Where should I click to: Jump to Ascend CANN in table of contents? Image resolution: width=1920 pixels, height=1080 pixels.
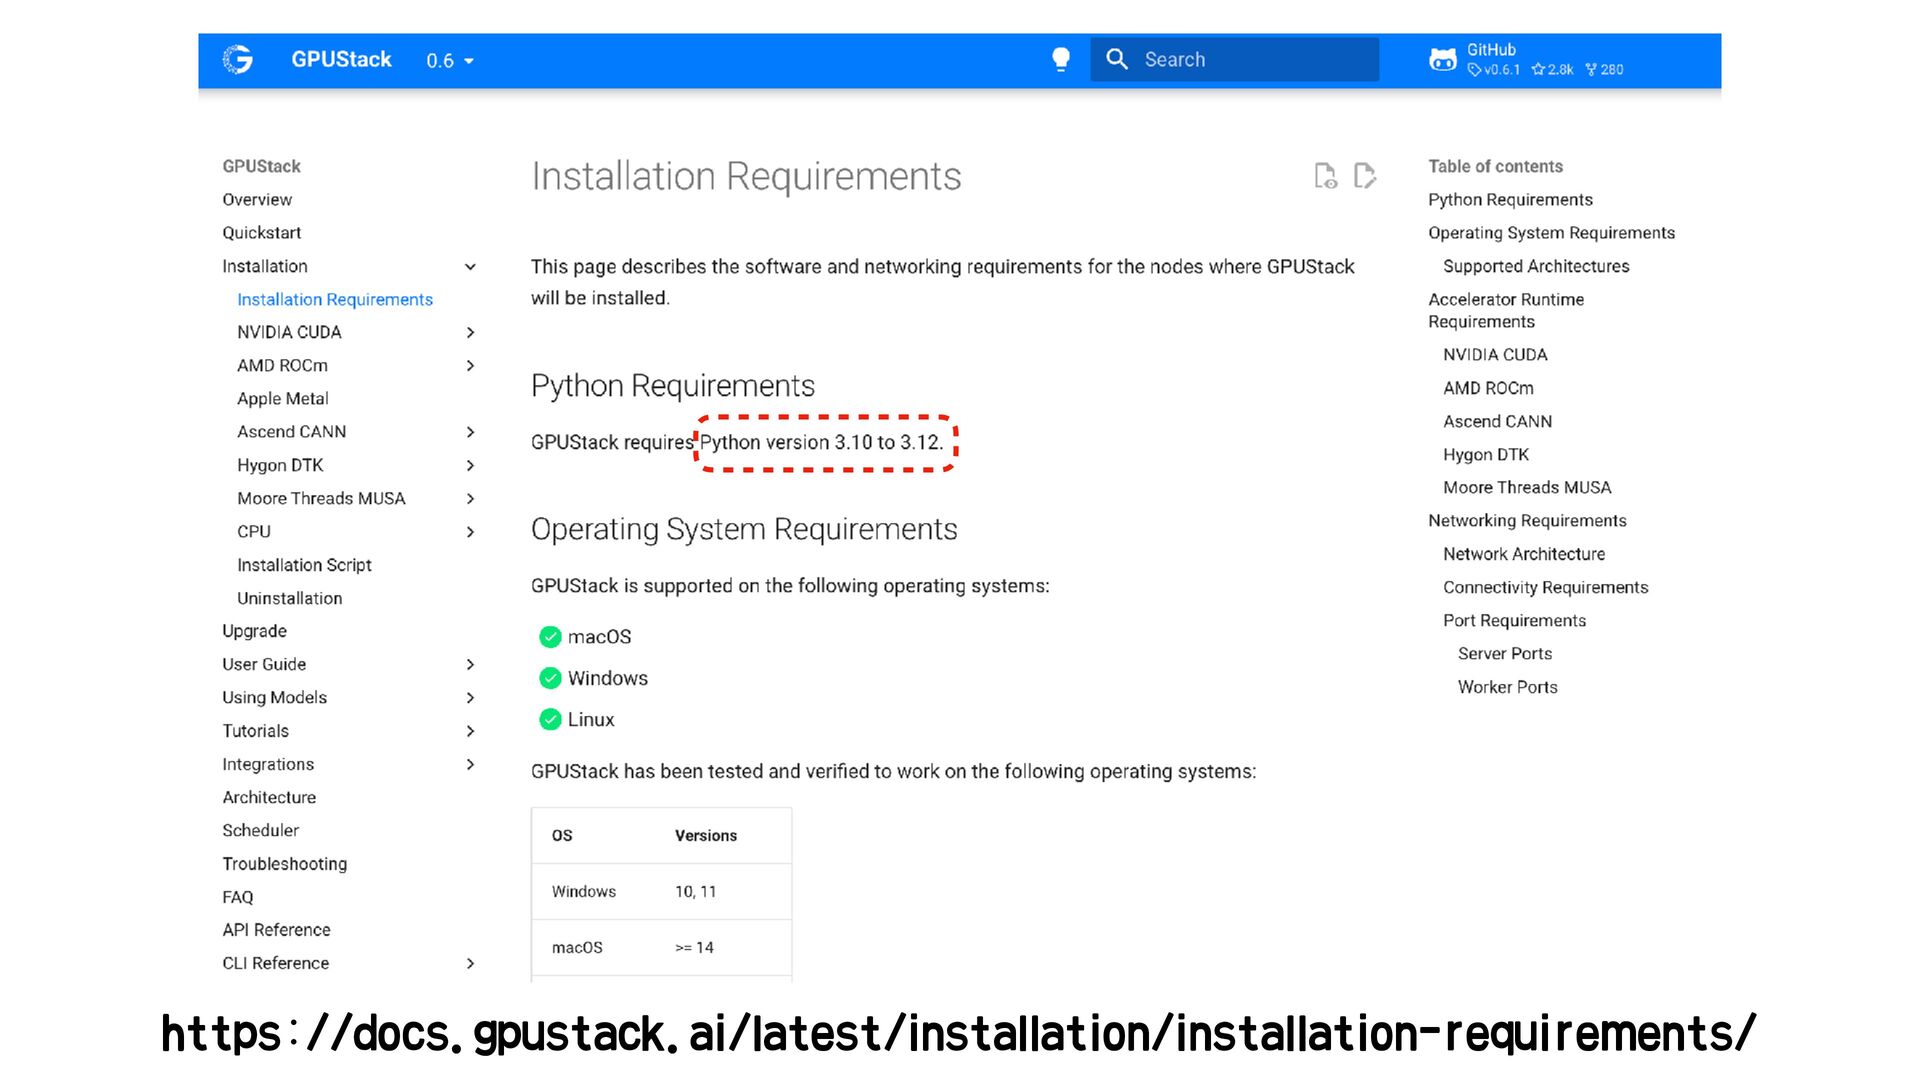tap(1497, 422)
